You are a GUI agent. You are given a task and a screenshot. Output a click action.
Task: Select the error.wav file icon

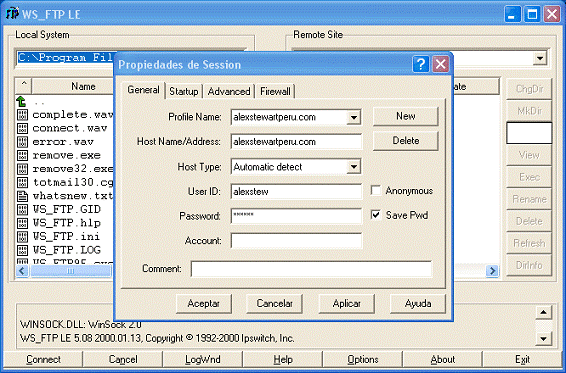(22, 142)
